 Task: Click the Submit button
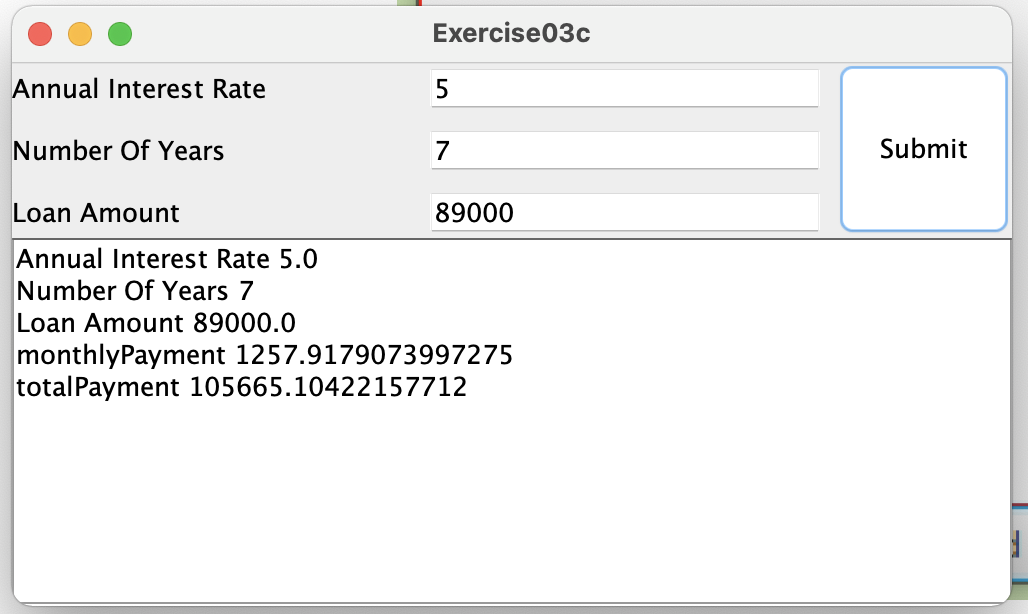(x=922, y=148)
